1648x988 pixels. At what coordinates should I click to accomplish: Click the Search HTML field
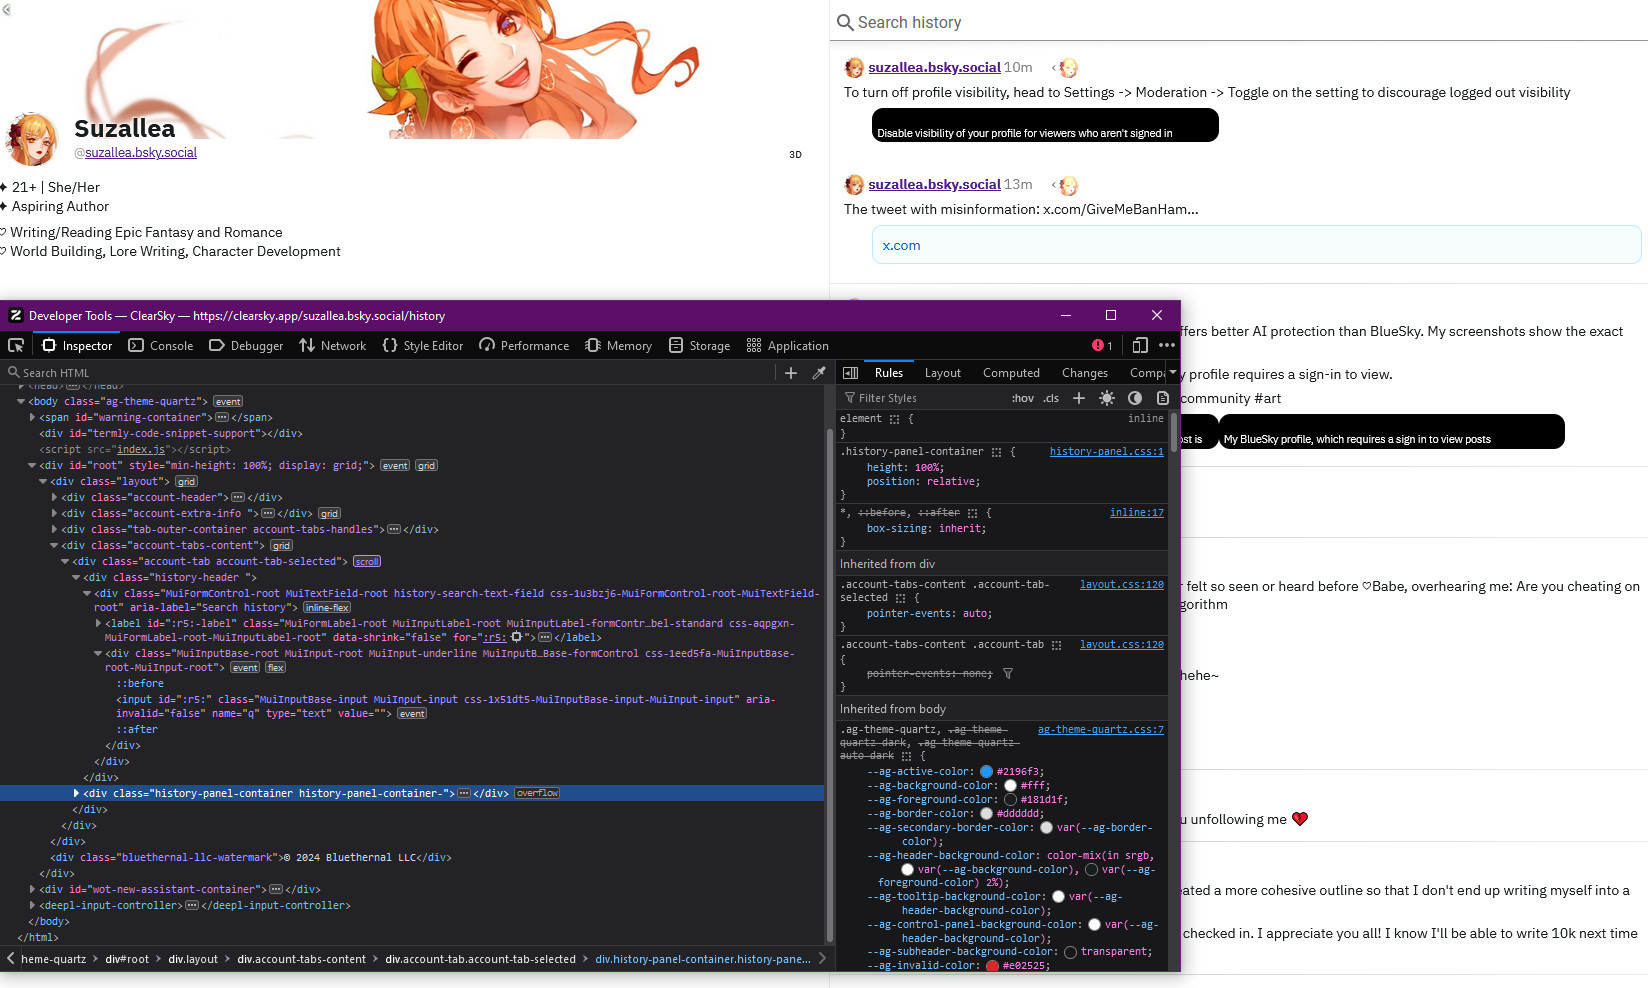390,372
